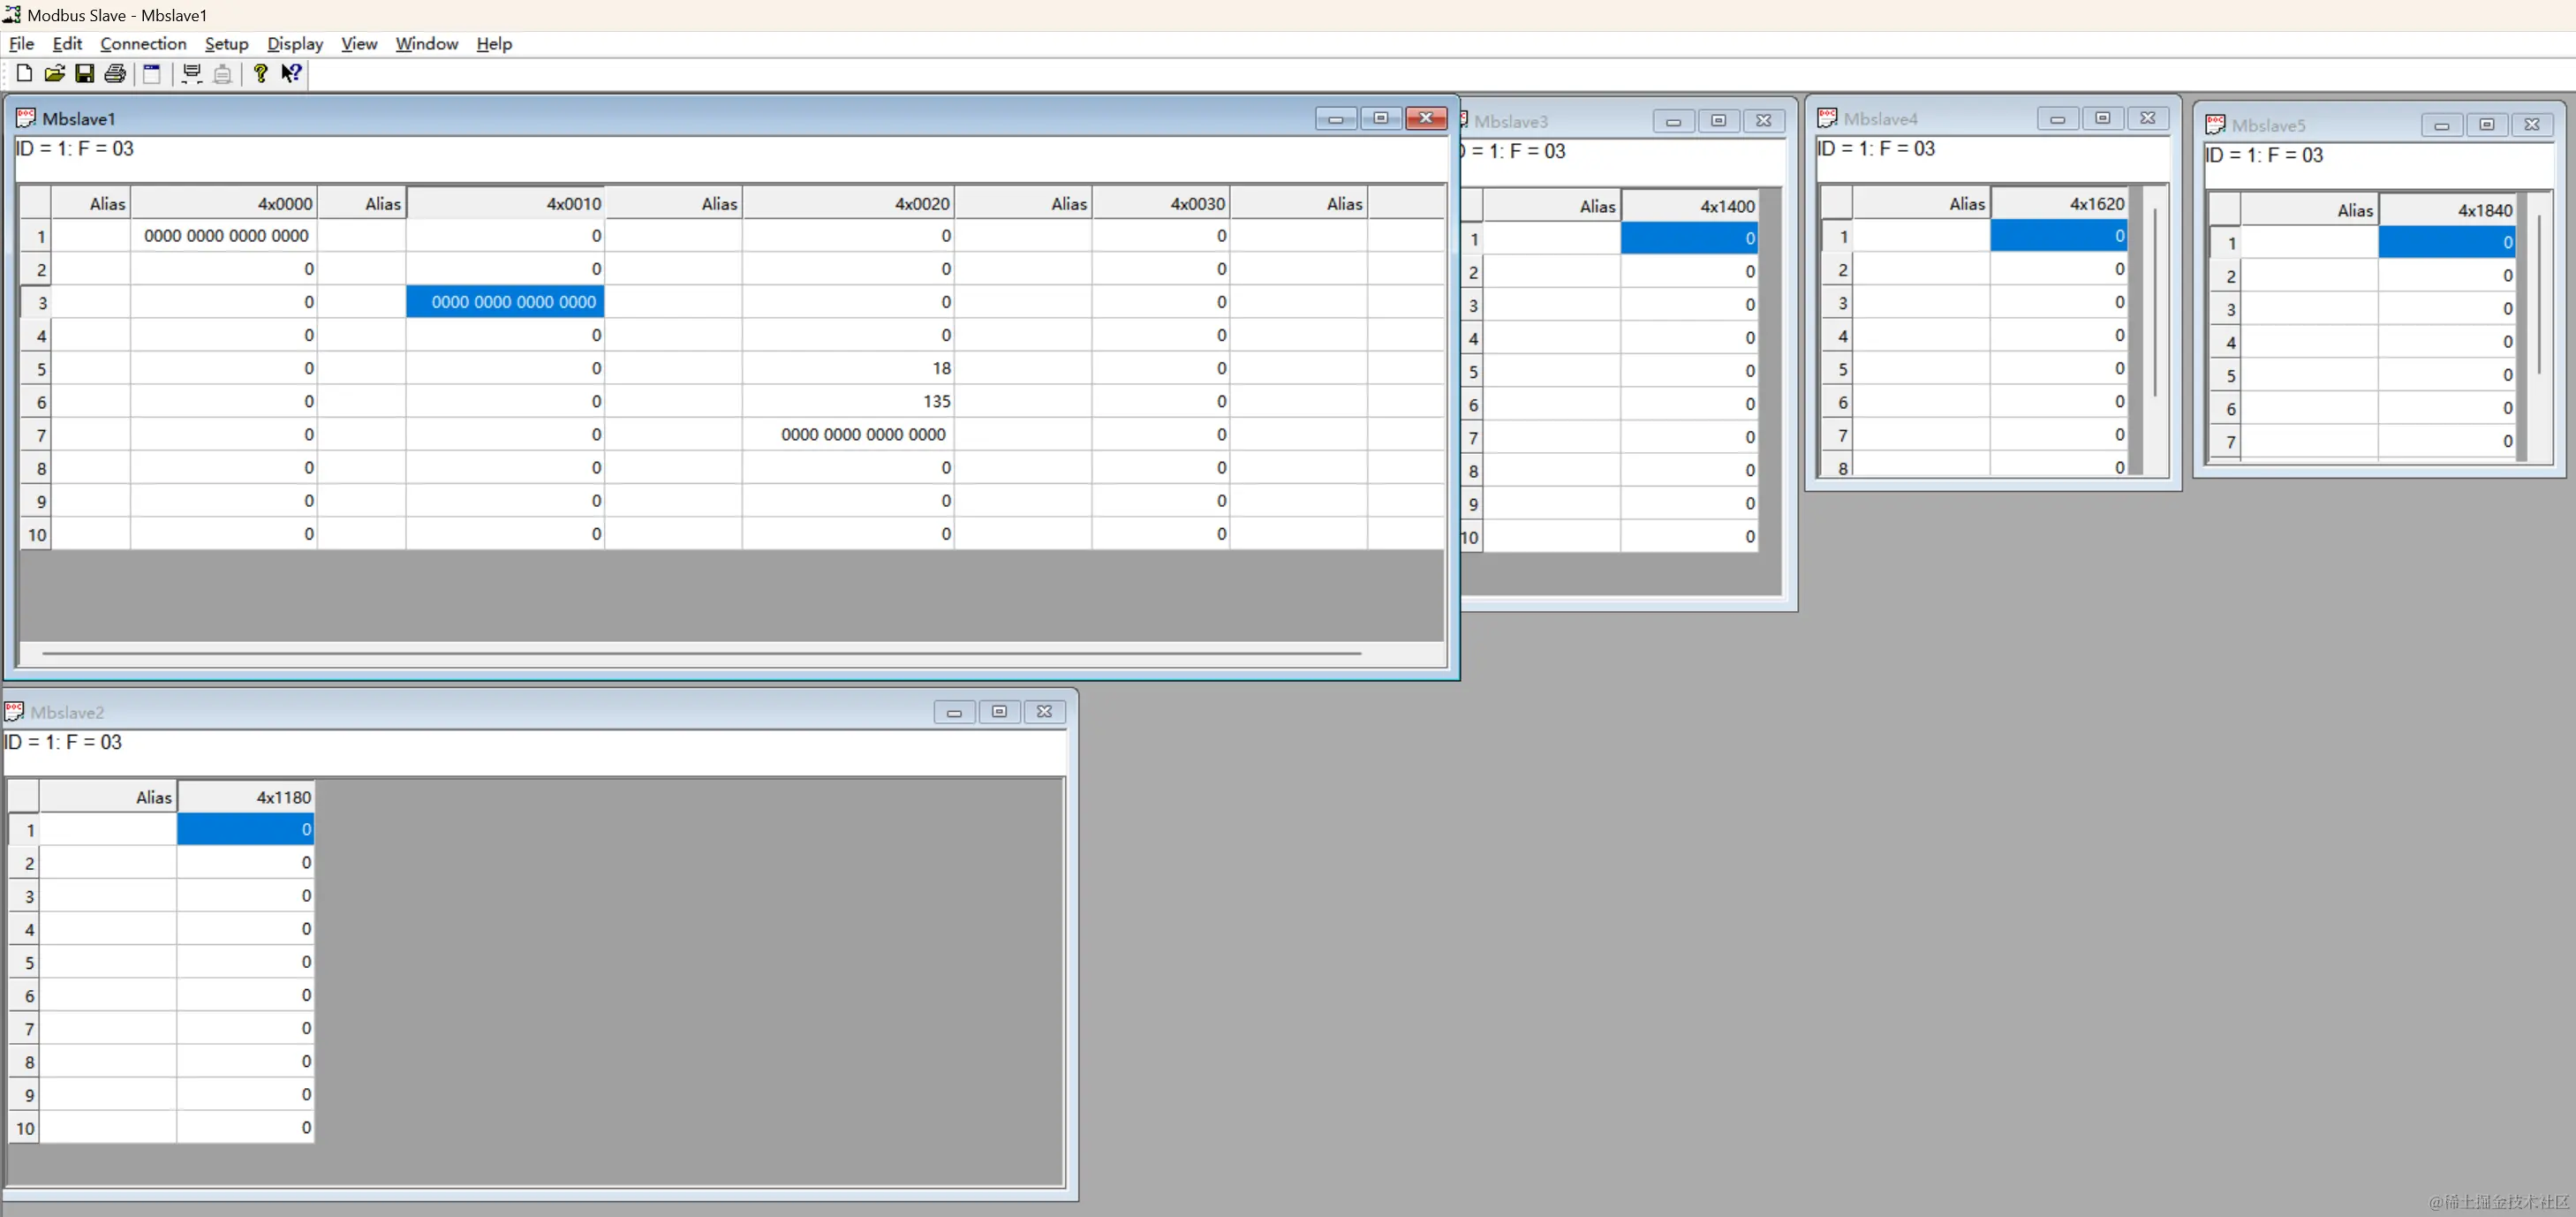The image size is (2576, 1217).
Task: Click the Connect toolbar icon
Action: pyautogui.click(x=192, y=73)
